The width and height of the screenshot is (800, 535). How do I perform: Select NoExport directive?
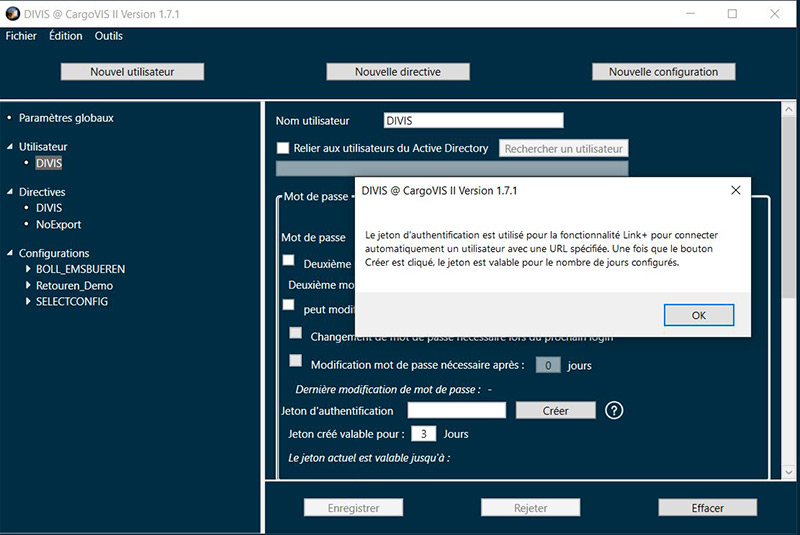coord(59,224)
